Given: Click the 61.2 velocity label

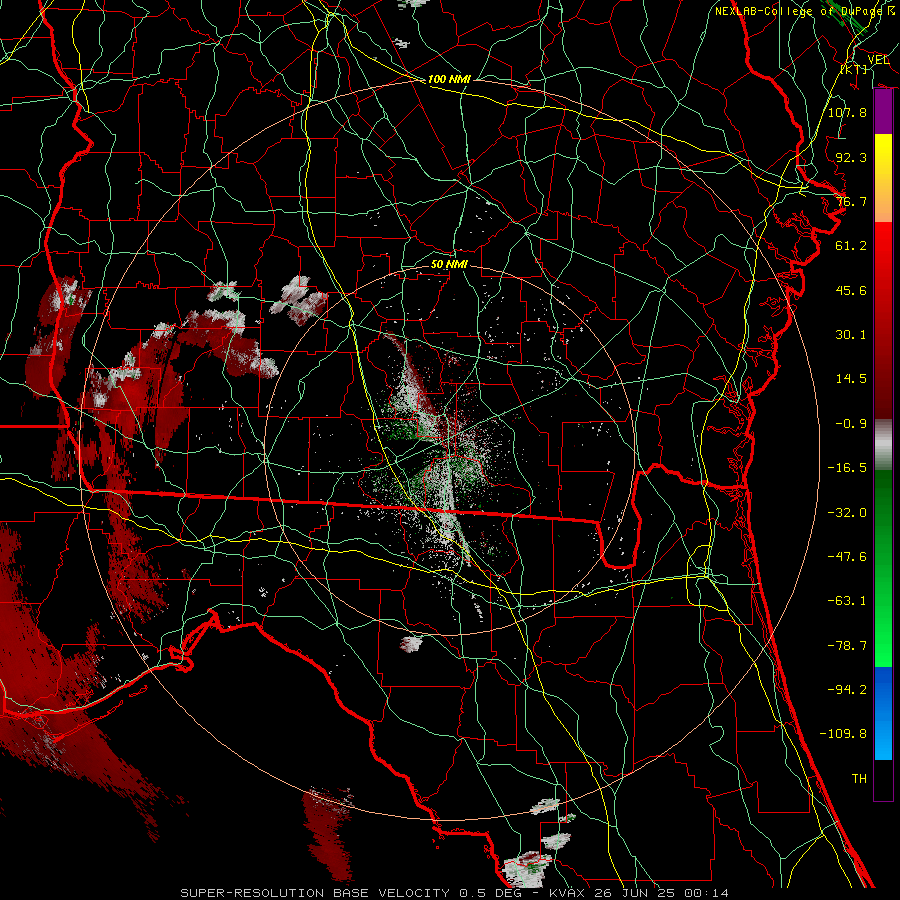Looking at the screenshot, I should [851, 246].
